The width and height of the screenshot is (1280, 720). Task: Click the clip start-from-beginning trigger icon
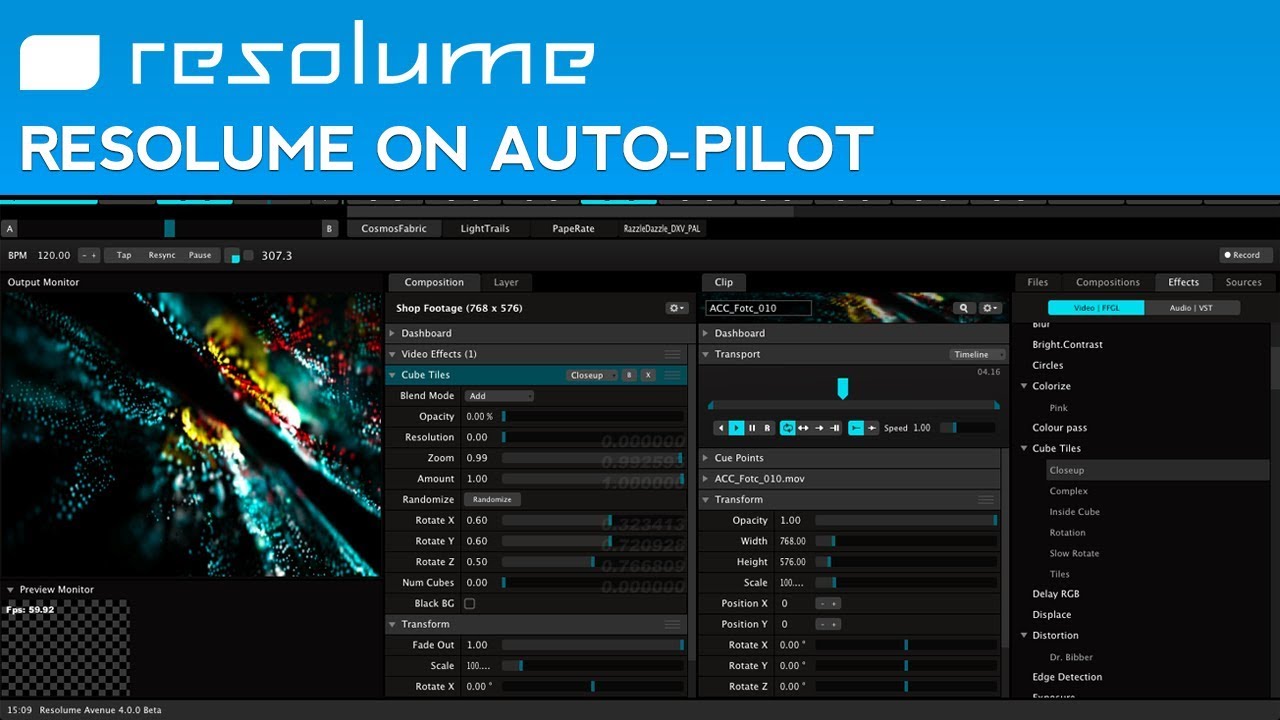[856, 428]
